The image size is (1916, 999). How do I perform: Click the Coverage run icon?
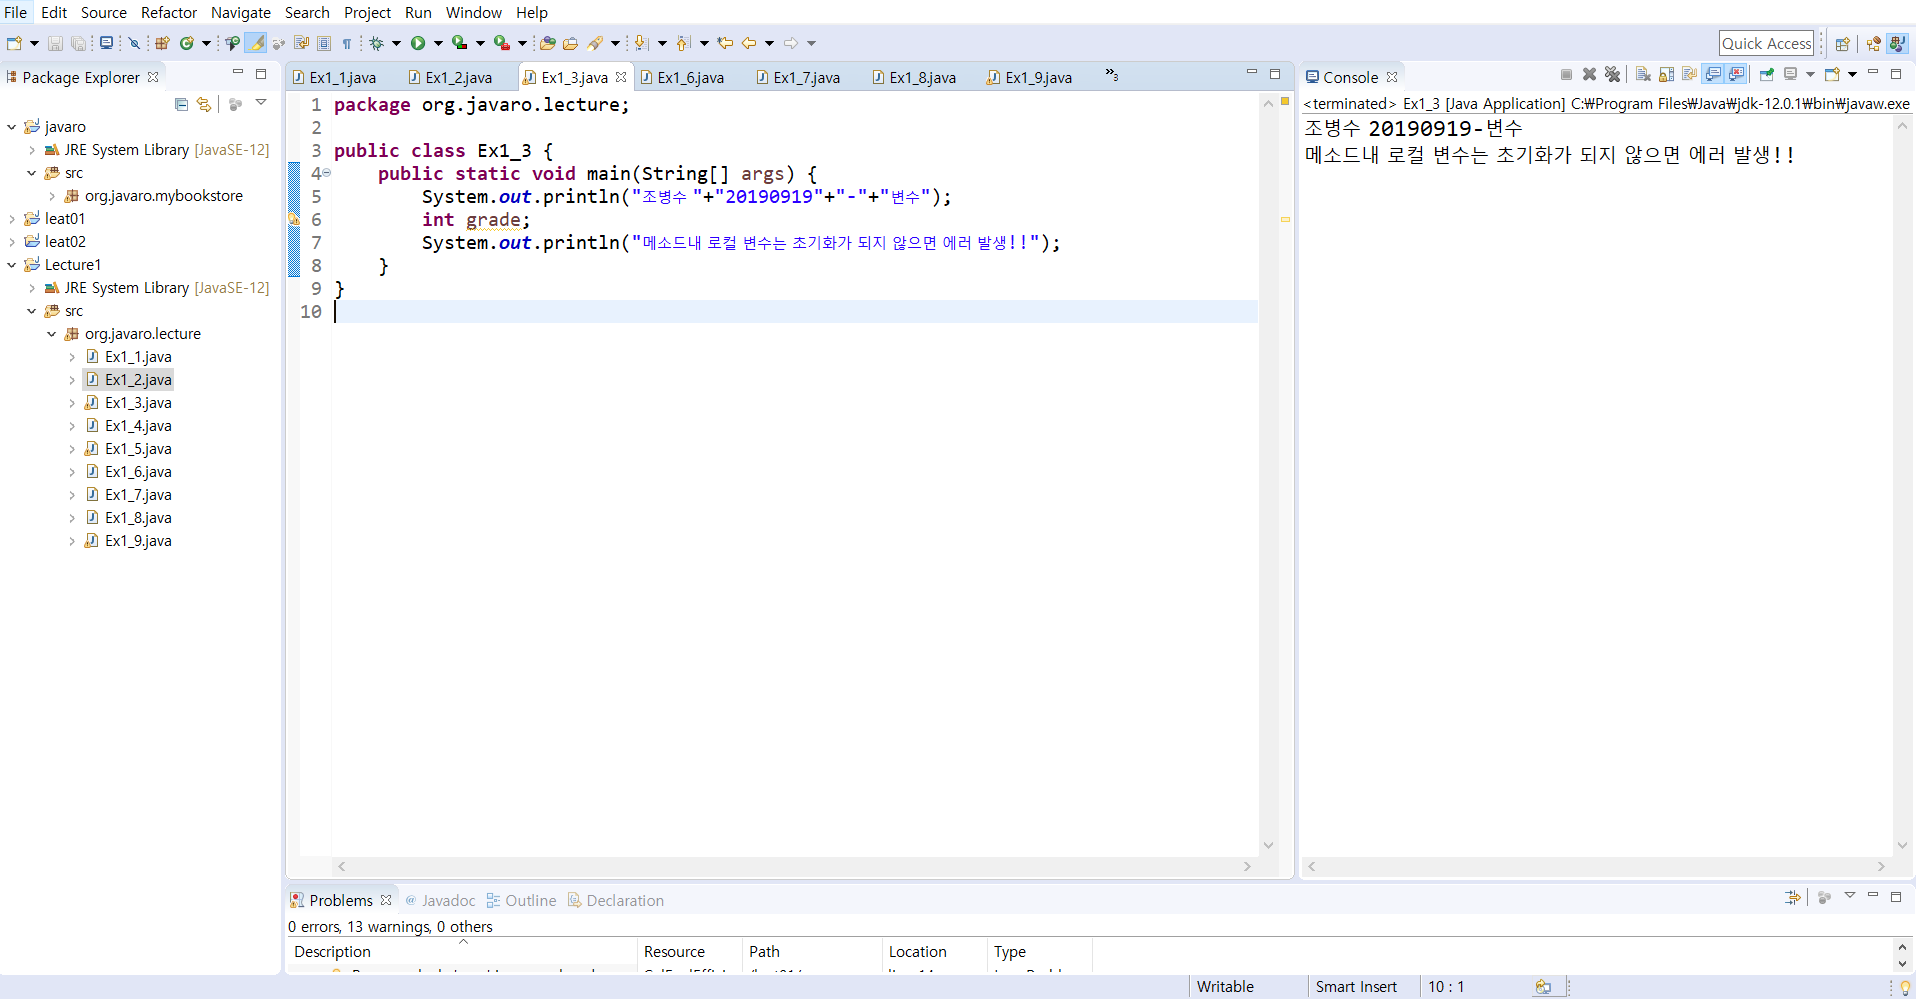click(459, 43)
